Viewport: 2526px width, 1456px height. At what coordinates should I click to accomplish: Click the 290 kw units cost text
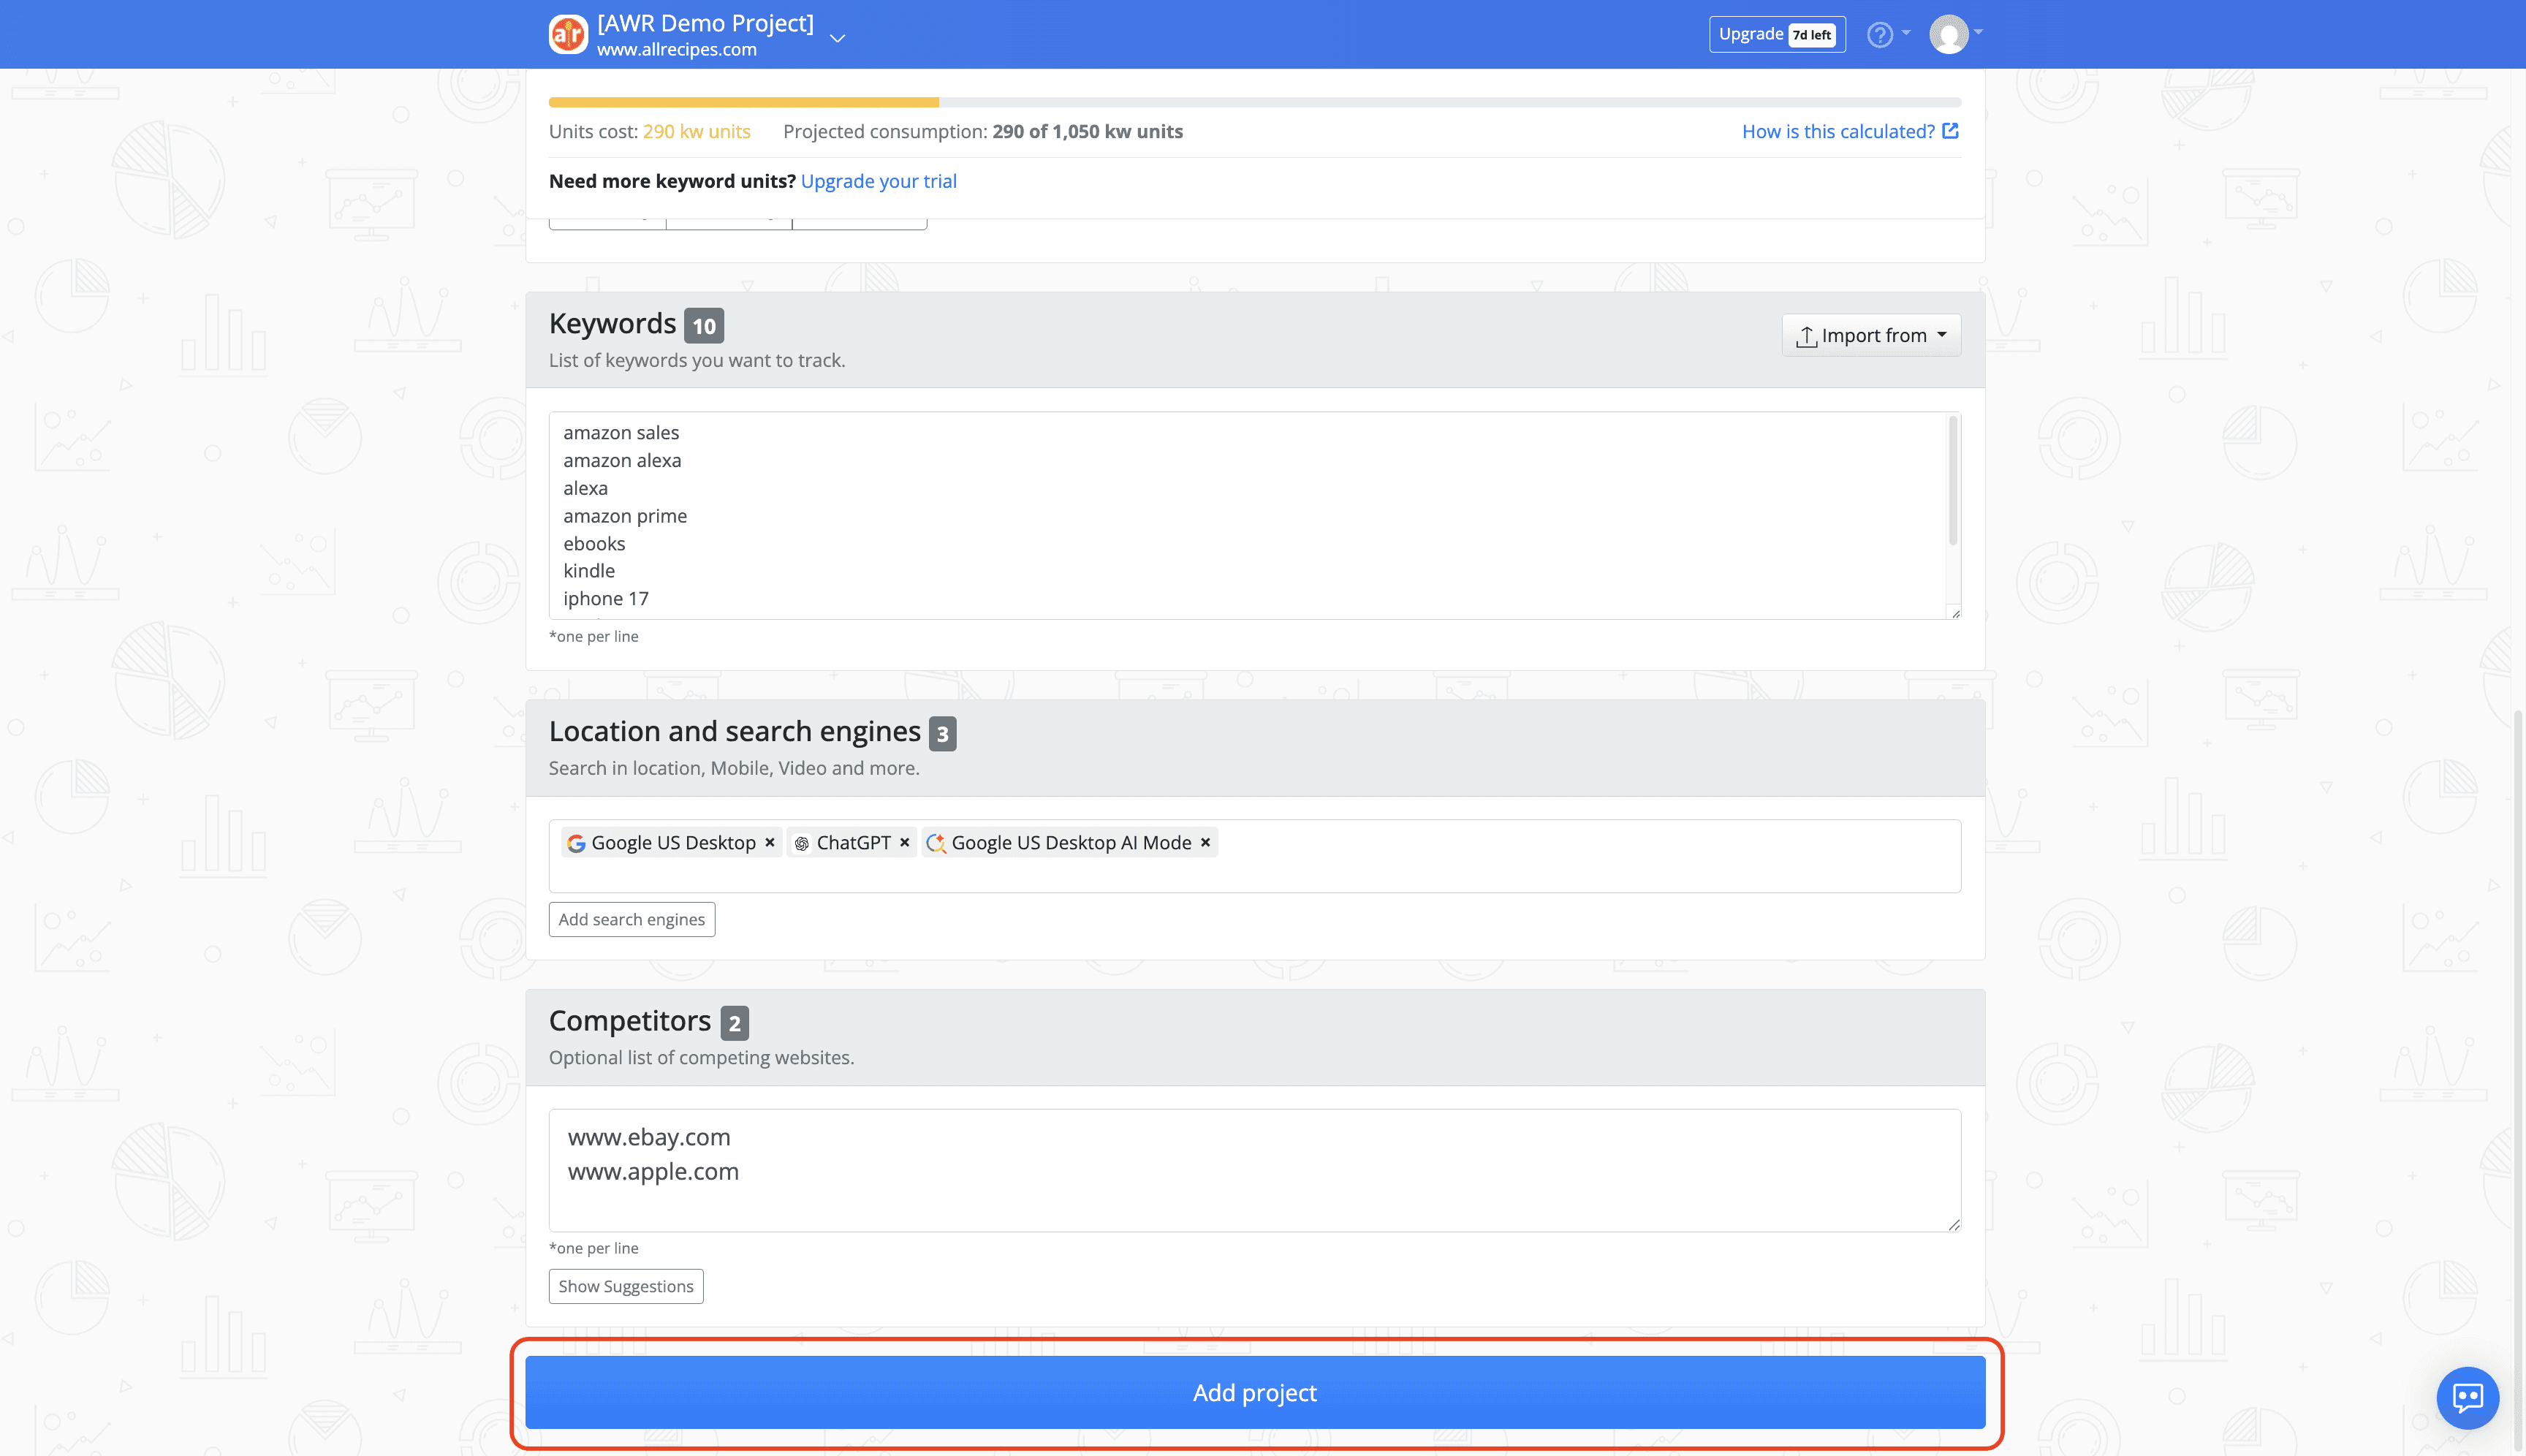[x=696, y=131]
